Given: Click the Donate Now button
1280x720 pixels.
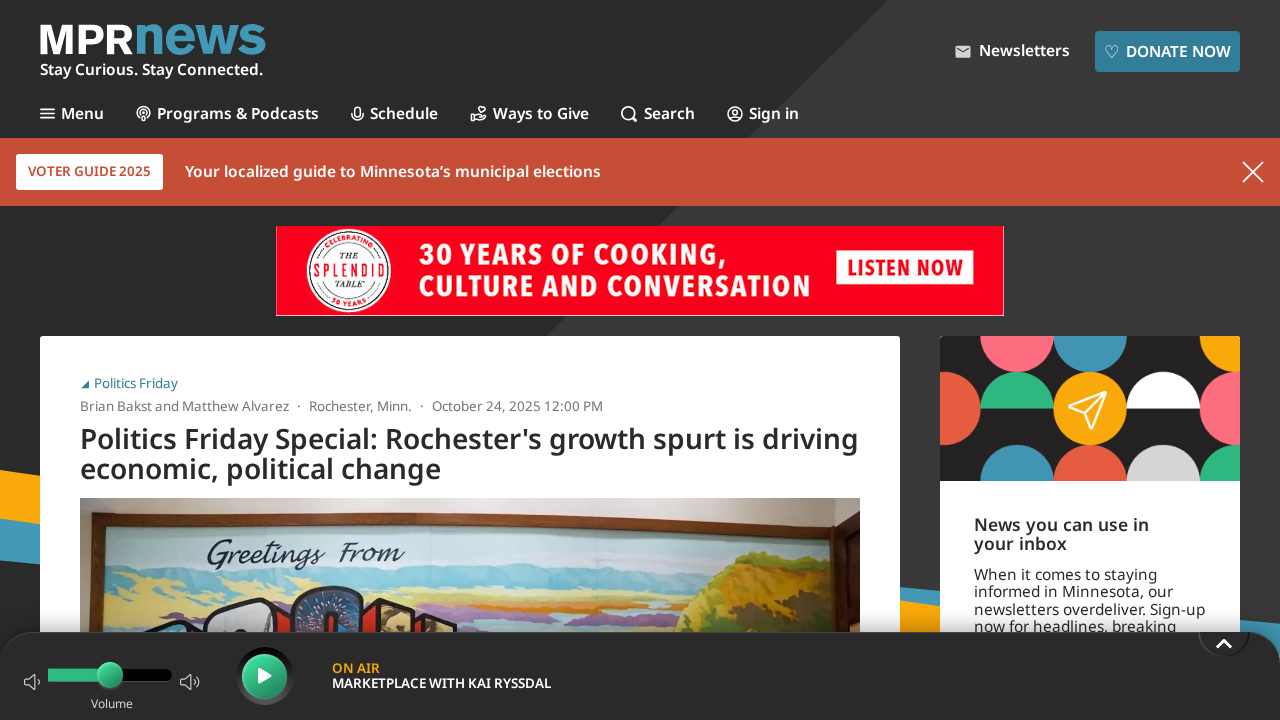Looking at the screenshot, I should pos(1167,51).
